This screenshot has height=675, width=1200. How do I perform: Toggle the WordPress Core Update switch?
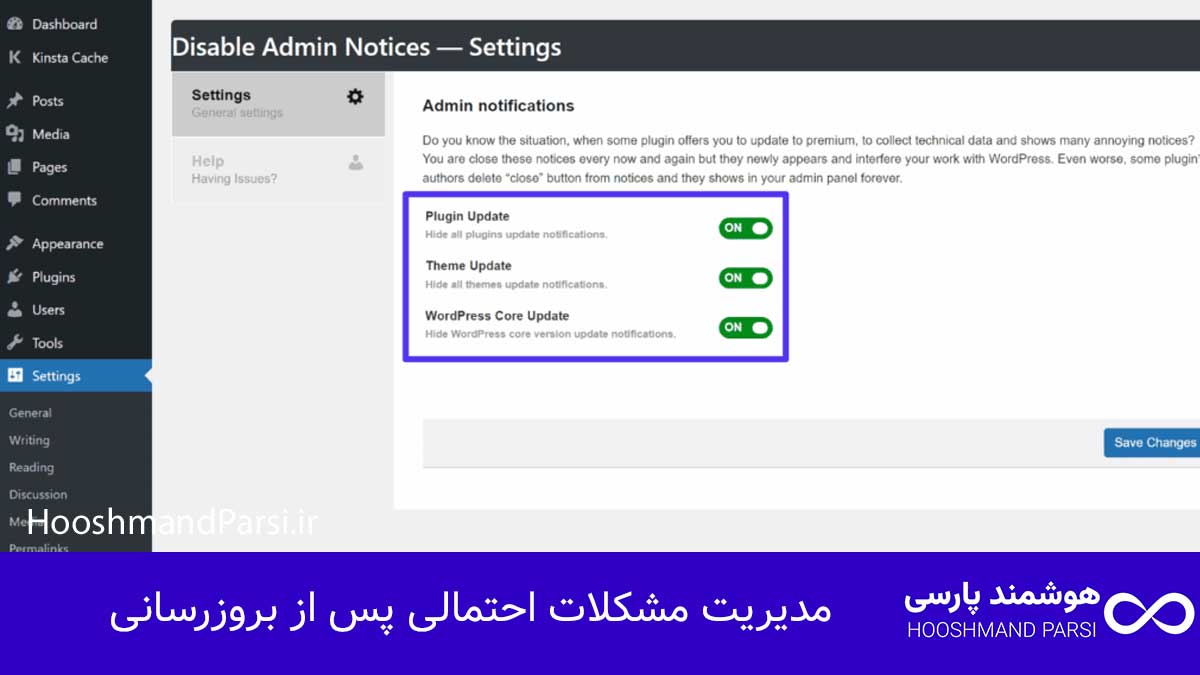[745, 327]
